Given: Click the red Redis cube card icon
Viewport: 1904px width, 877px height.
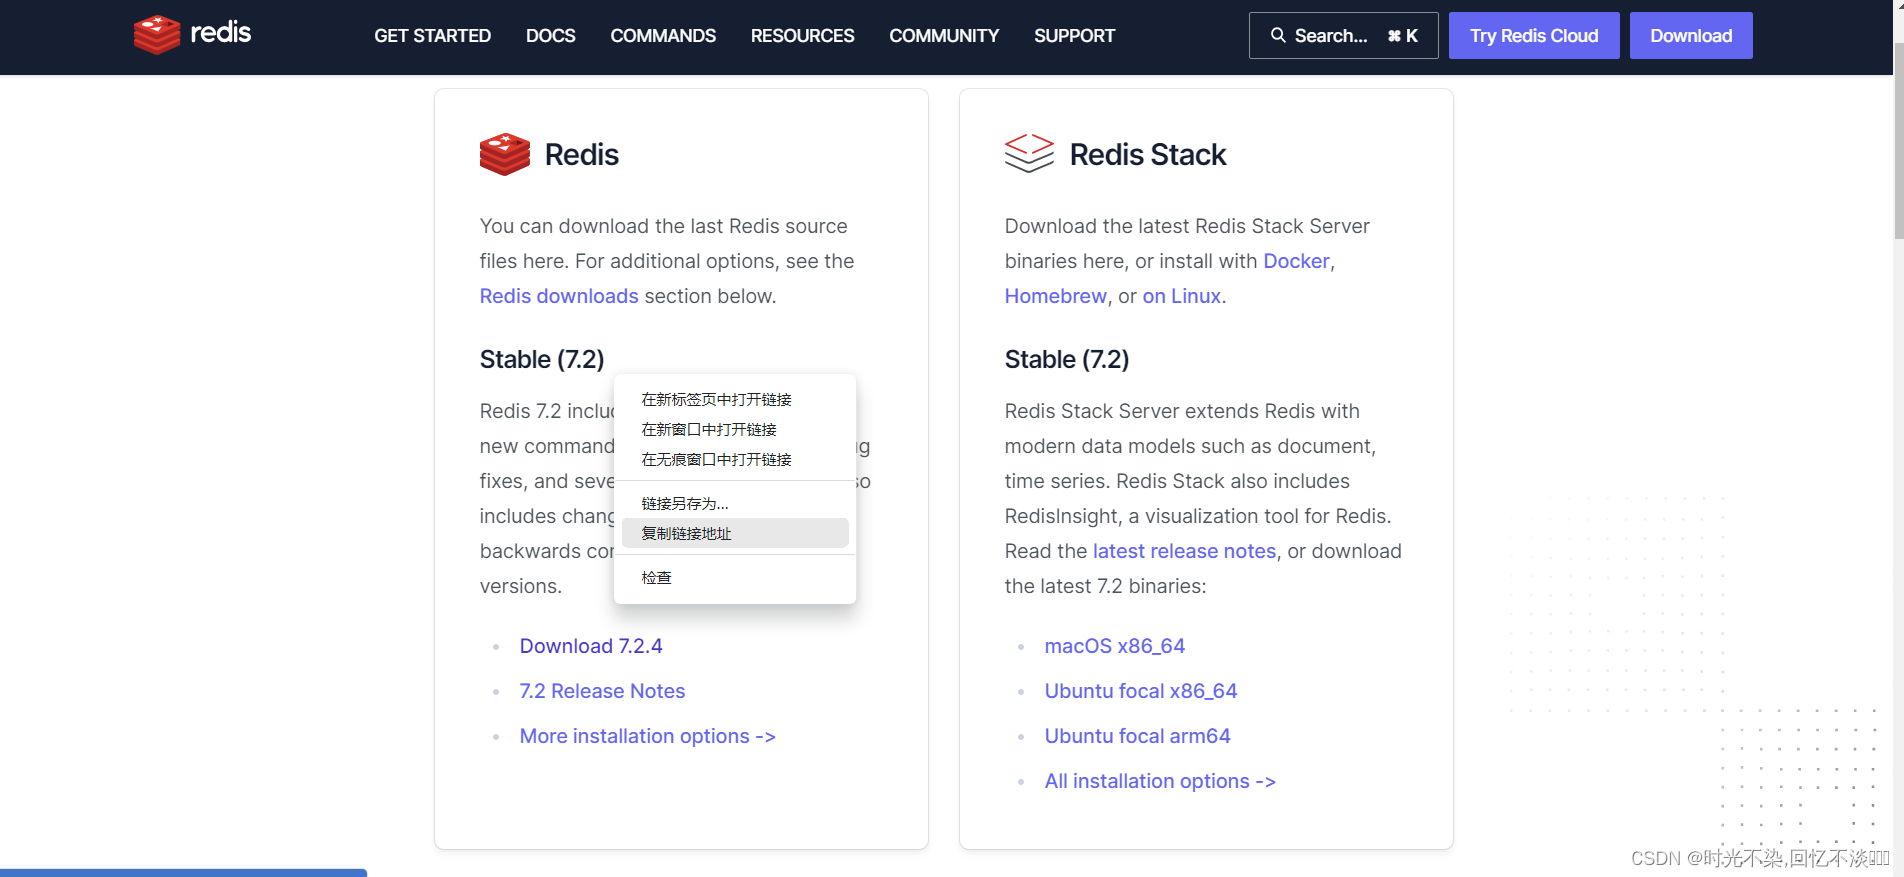Looking at the screenshot, I should point(505,154).
